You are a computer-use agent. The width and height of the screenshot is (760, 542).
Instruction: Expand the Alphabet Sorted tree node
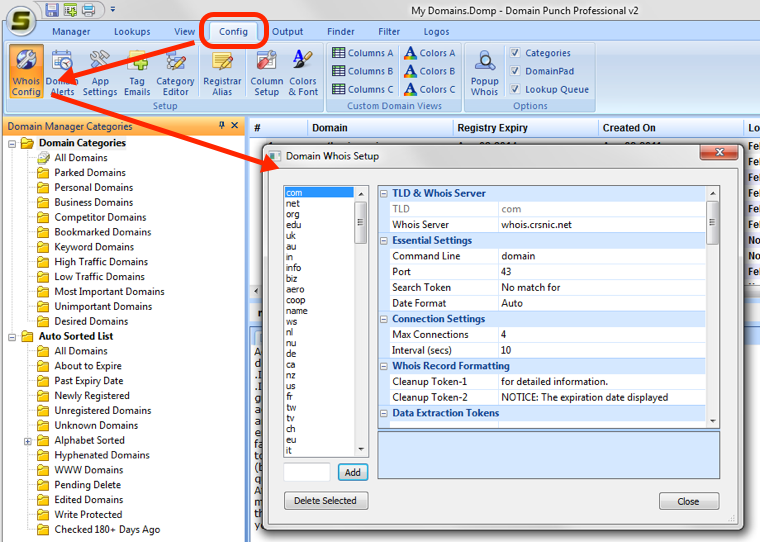click(x=28, y=440)
